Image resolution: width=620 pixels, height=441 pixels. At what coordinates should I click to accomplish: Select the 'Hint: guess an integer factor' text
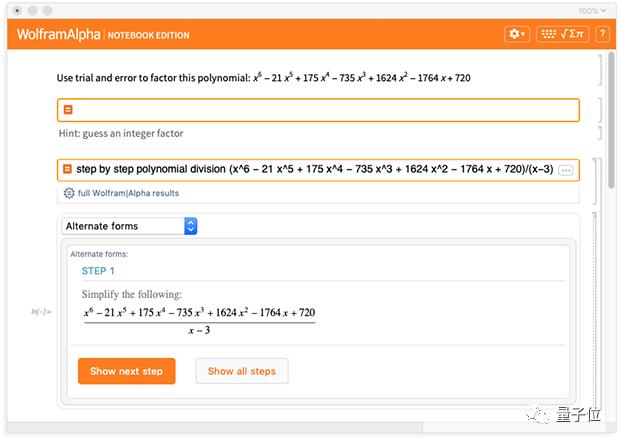point(121,133)
